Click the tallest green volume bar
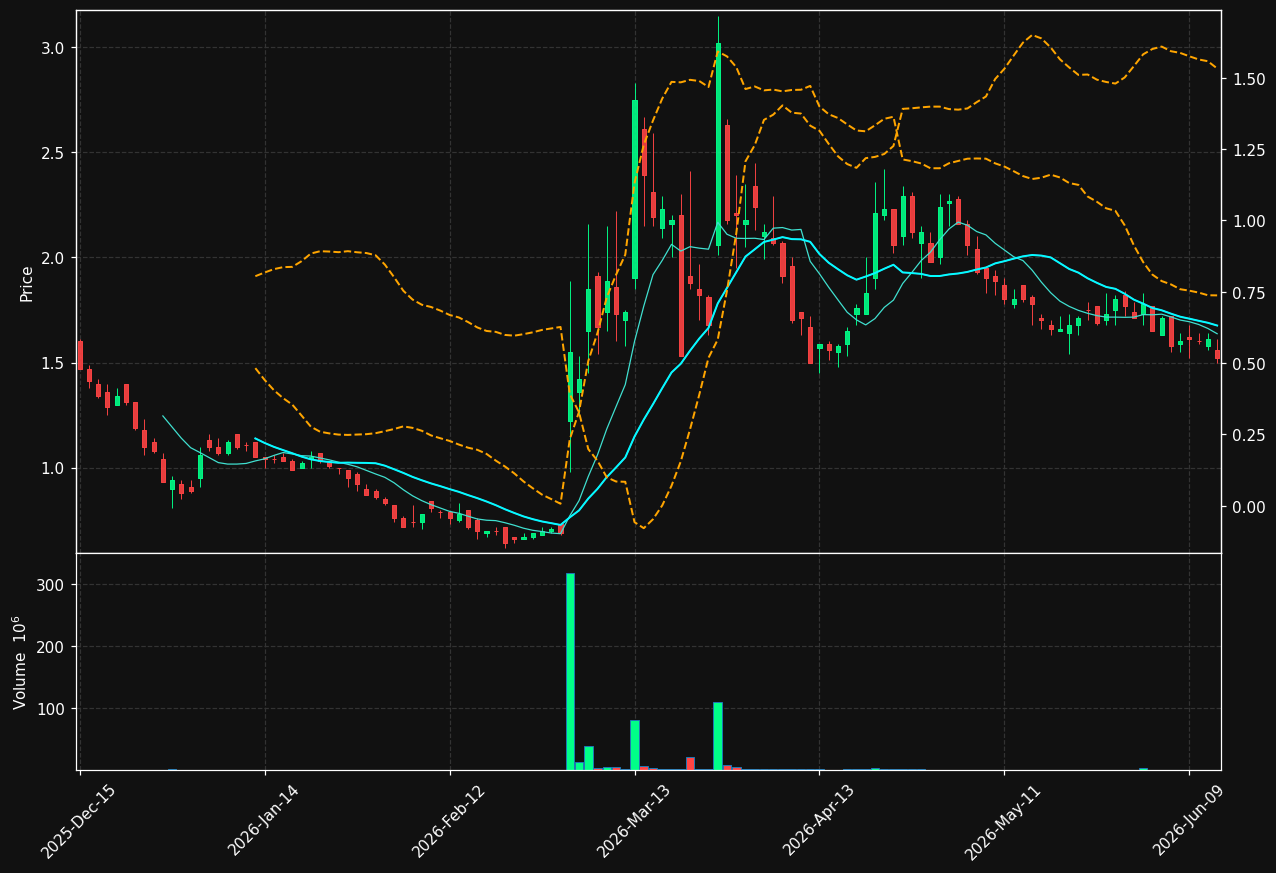 tap(570, 671)
